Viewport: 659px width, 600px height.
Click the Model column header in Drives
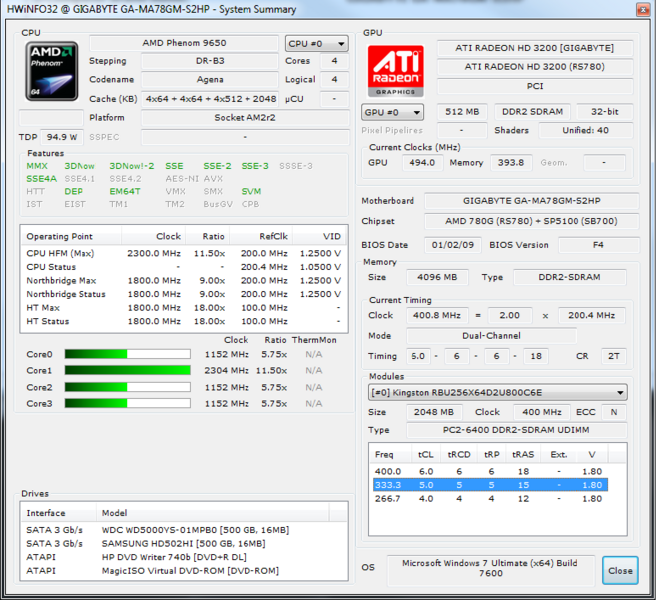(x=213, y=513)
